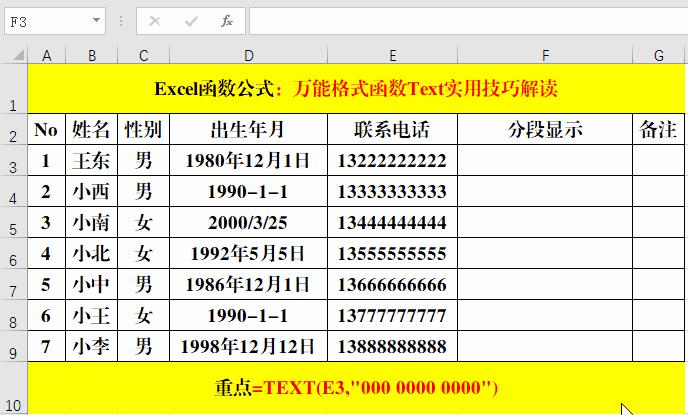Select column G header
This screenshot has width=688, height=415.
tap(658, 55)
